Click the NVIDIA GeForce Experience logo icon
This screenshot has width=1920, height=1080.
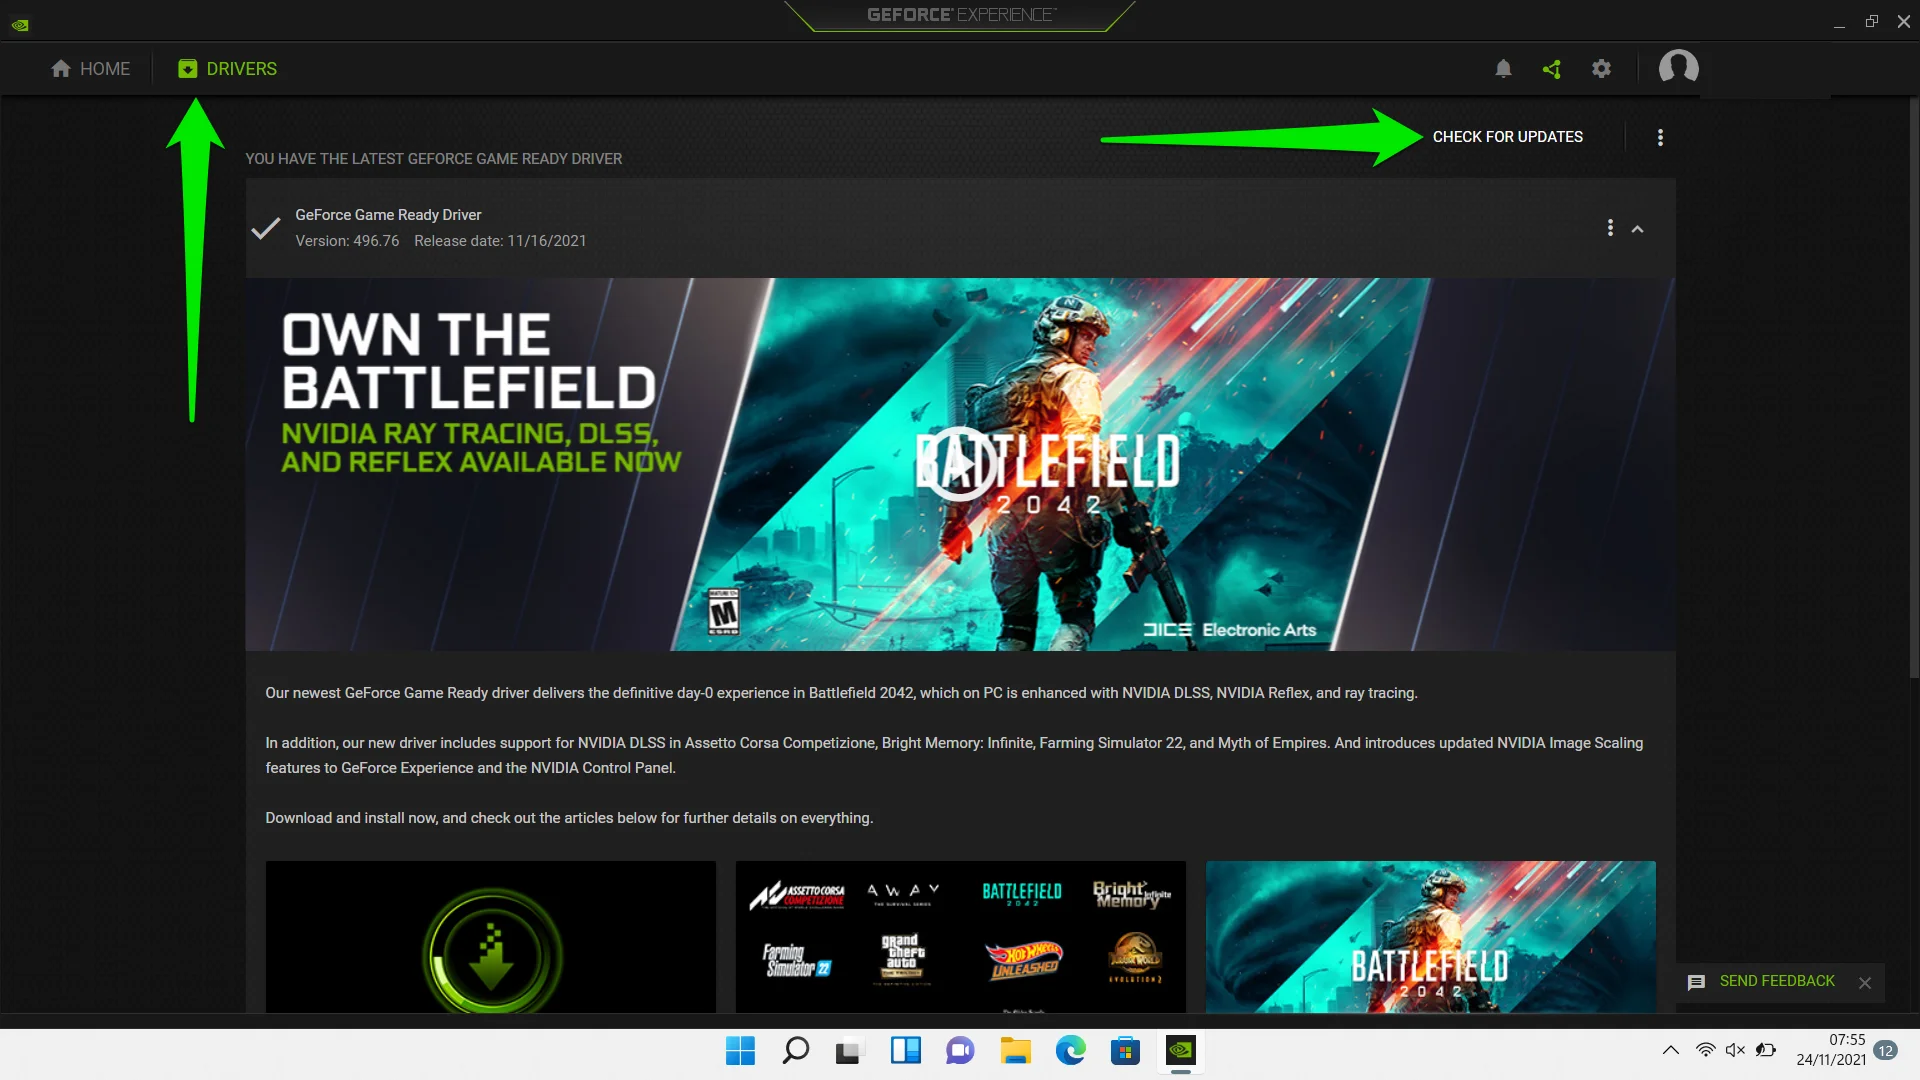click(20, 22)
